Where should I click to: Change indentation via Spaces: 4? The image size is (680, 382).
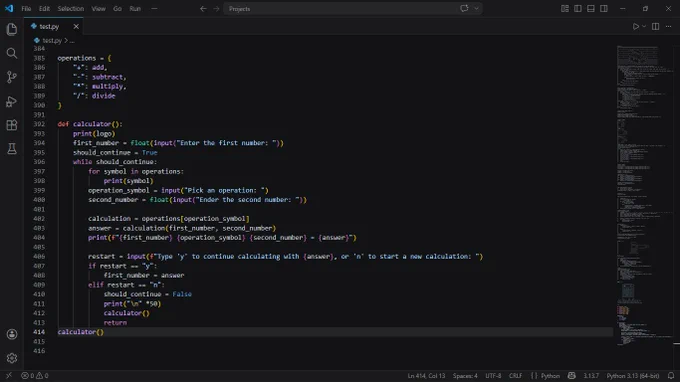click(465, 376)
